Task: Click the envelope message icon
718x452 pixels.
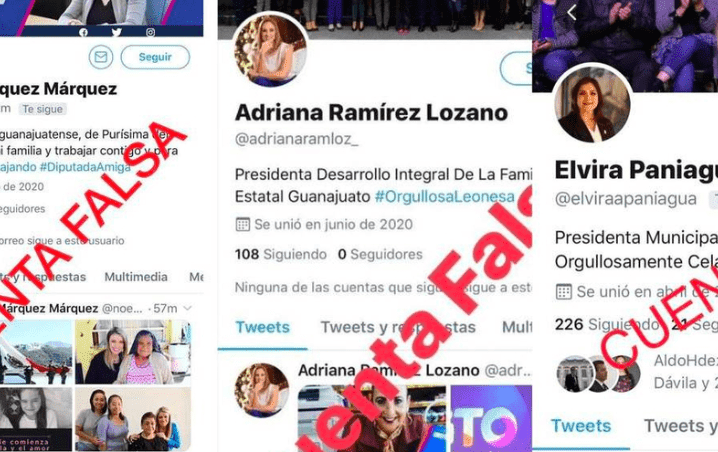Action: tap(101, 57)
